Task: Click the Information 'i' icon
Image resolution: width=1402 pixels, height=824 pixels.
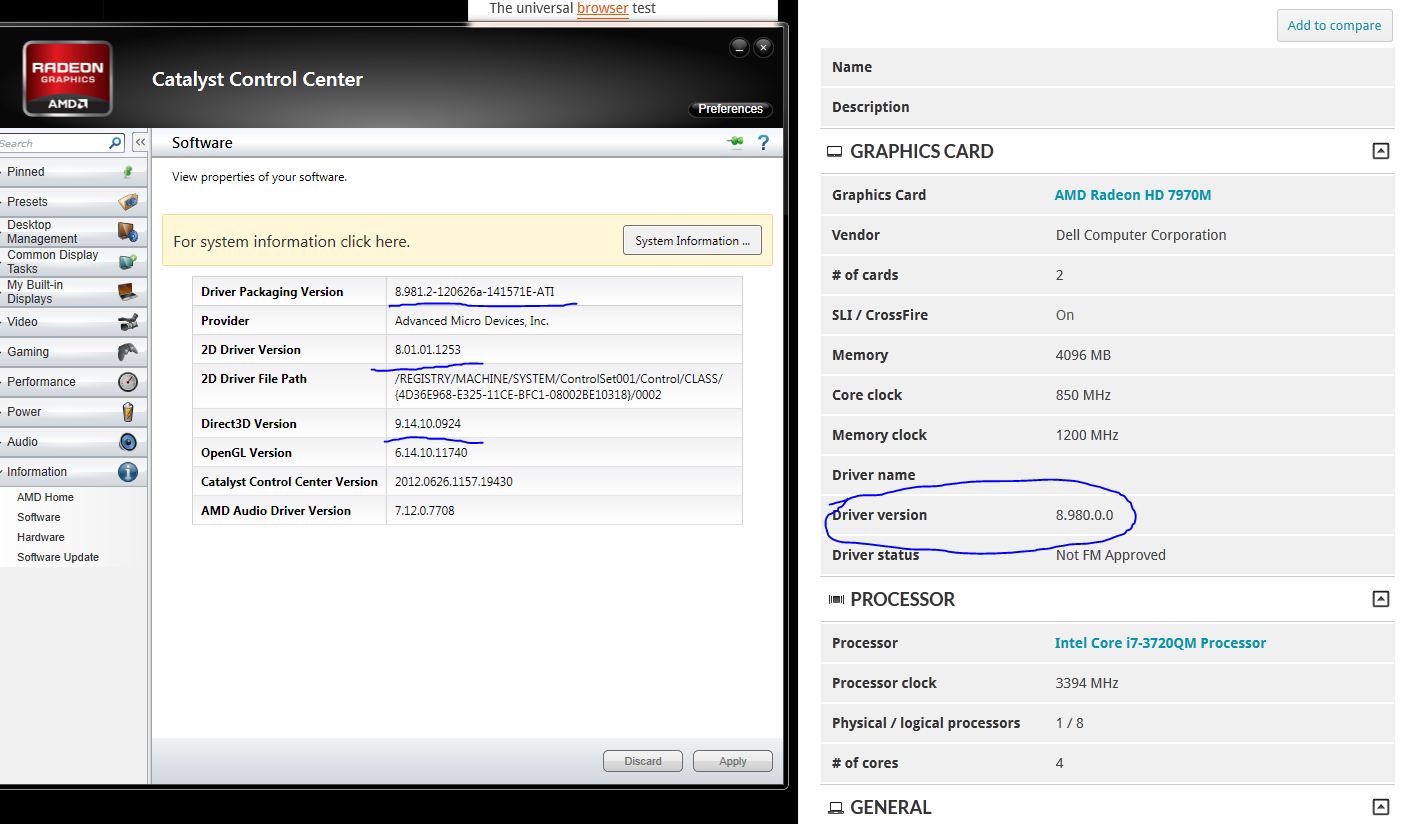Action: [x=128, y=472]
